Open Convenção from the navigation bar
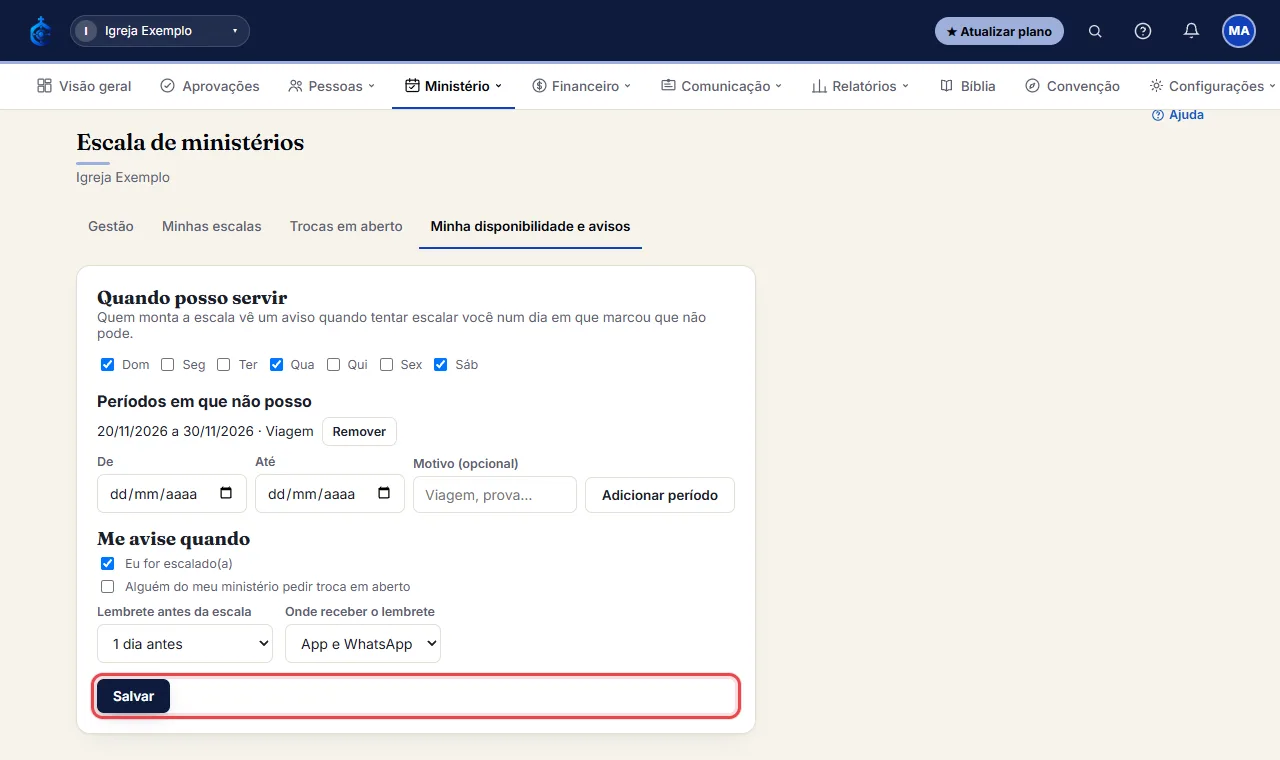 [1072, 86]
